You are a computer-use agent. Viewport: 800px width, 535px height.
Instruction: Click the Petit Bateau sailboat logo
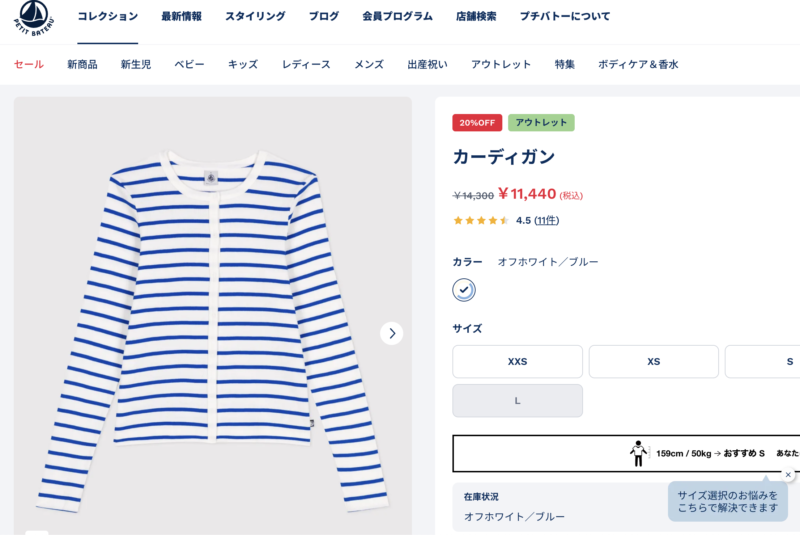(x=34, y=20)
